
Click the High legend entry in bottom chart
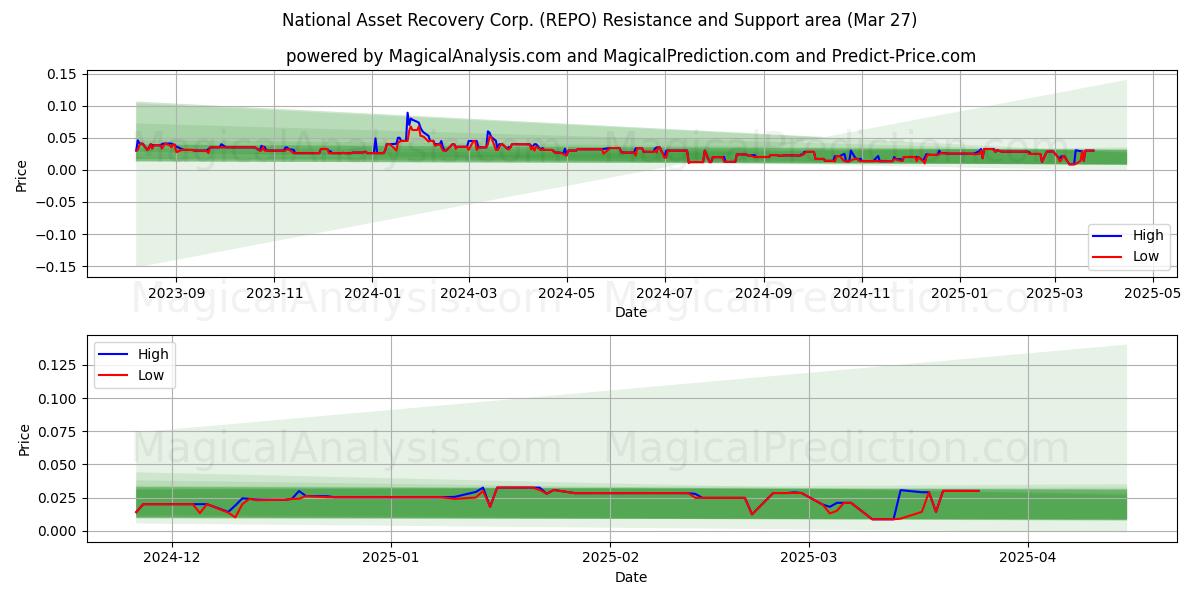point(134,354)
